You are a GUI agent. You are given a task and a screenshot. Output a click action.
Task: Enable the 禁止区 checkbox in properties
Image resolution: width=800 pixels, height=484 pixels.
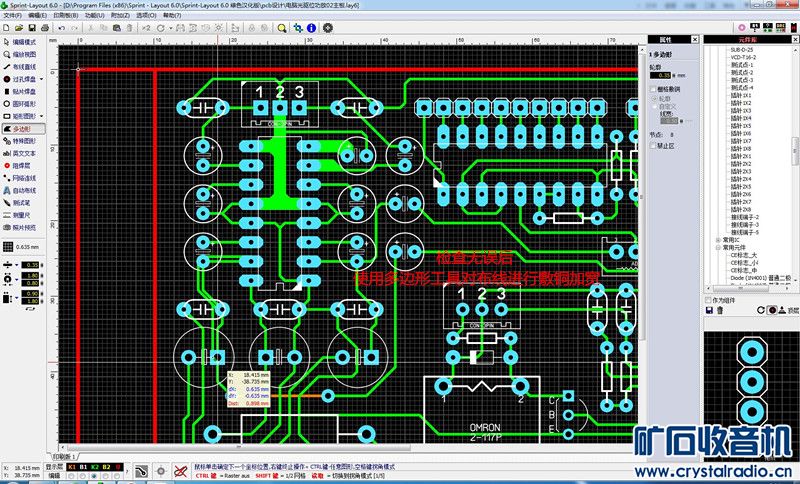click(x=655, y=145)
